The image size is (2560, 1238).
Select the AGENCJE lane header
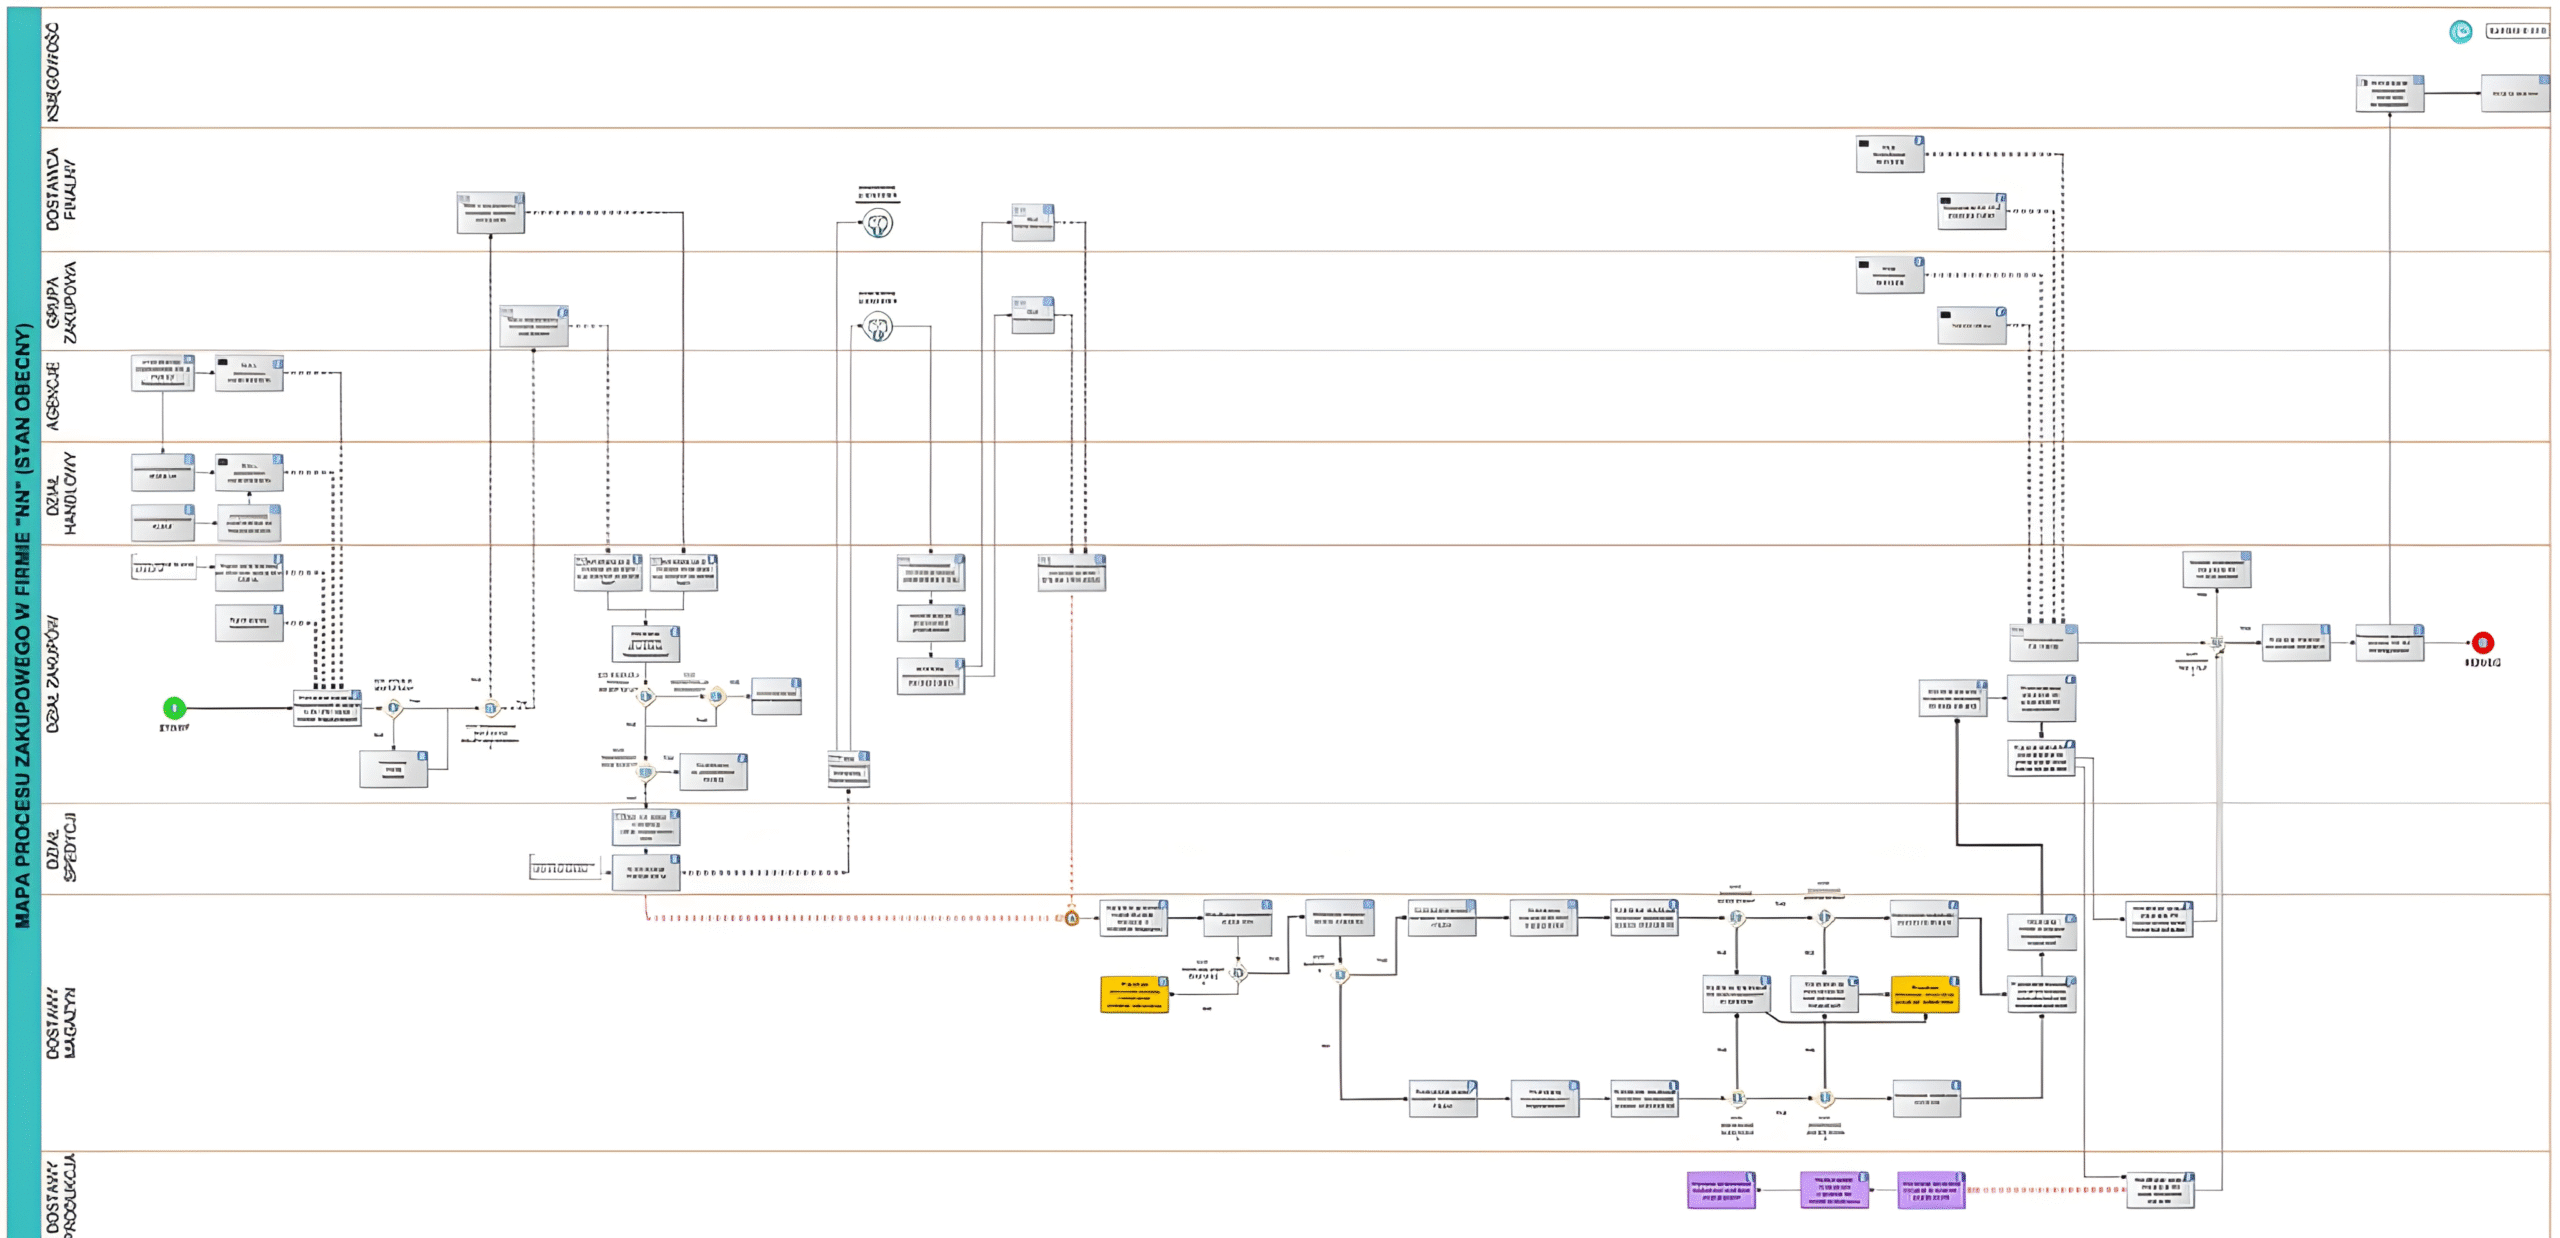pos(53,396)
